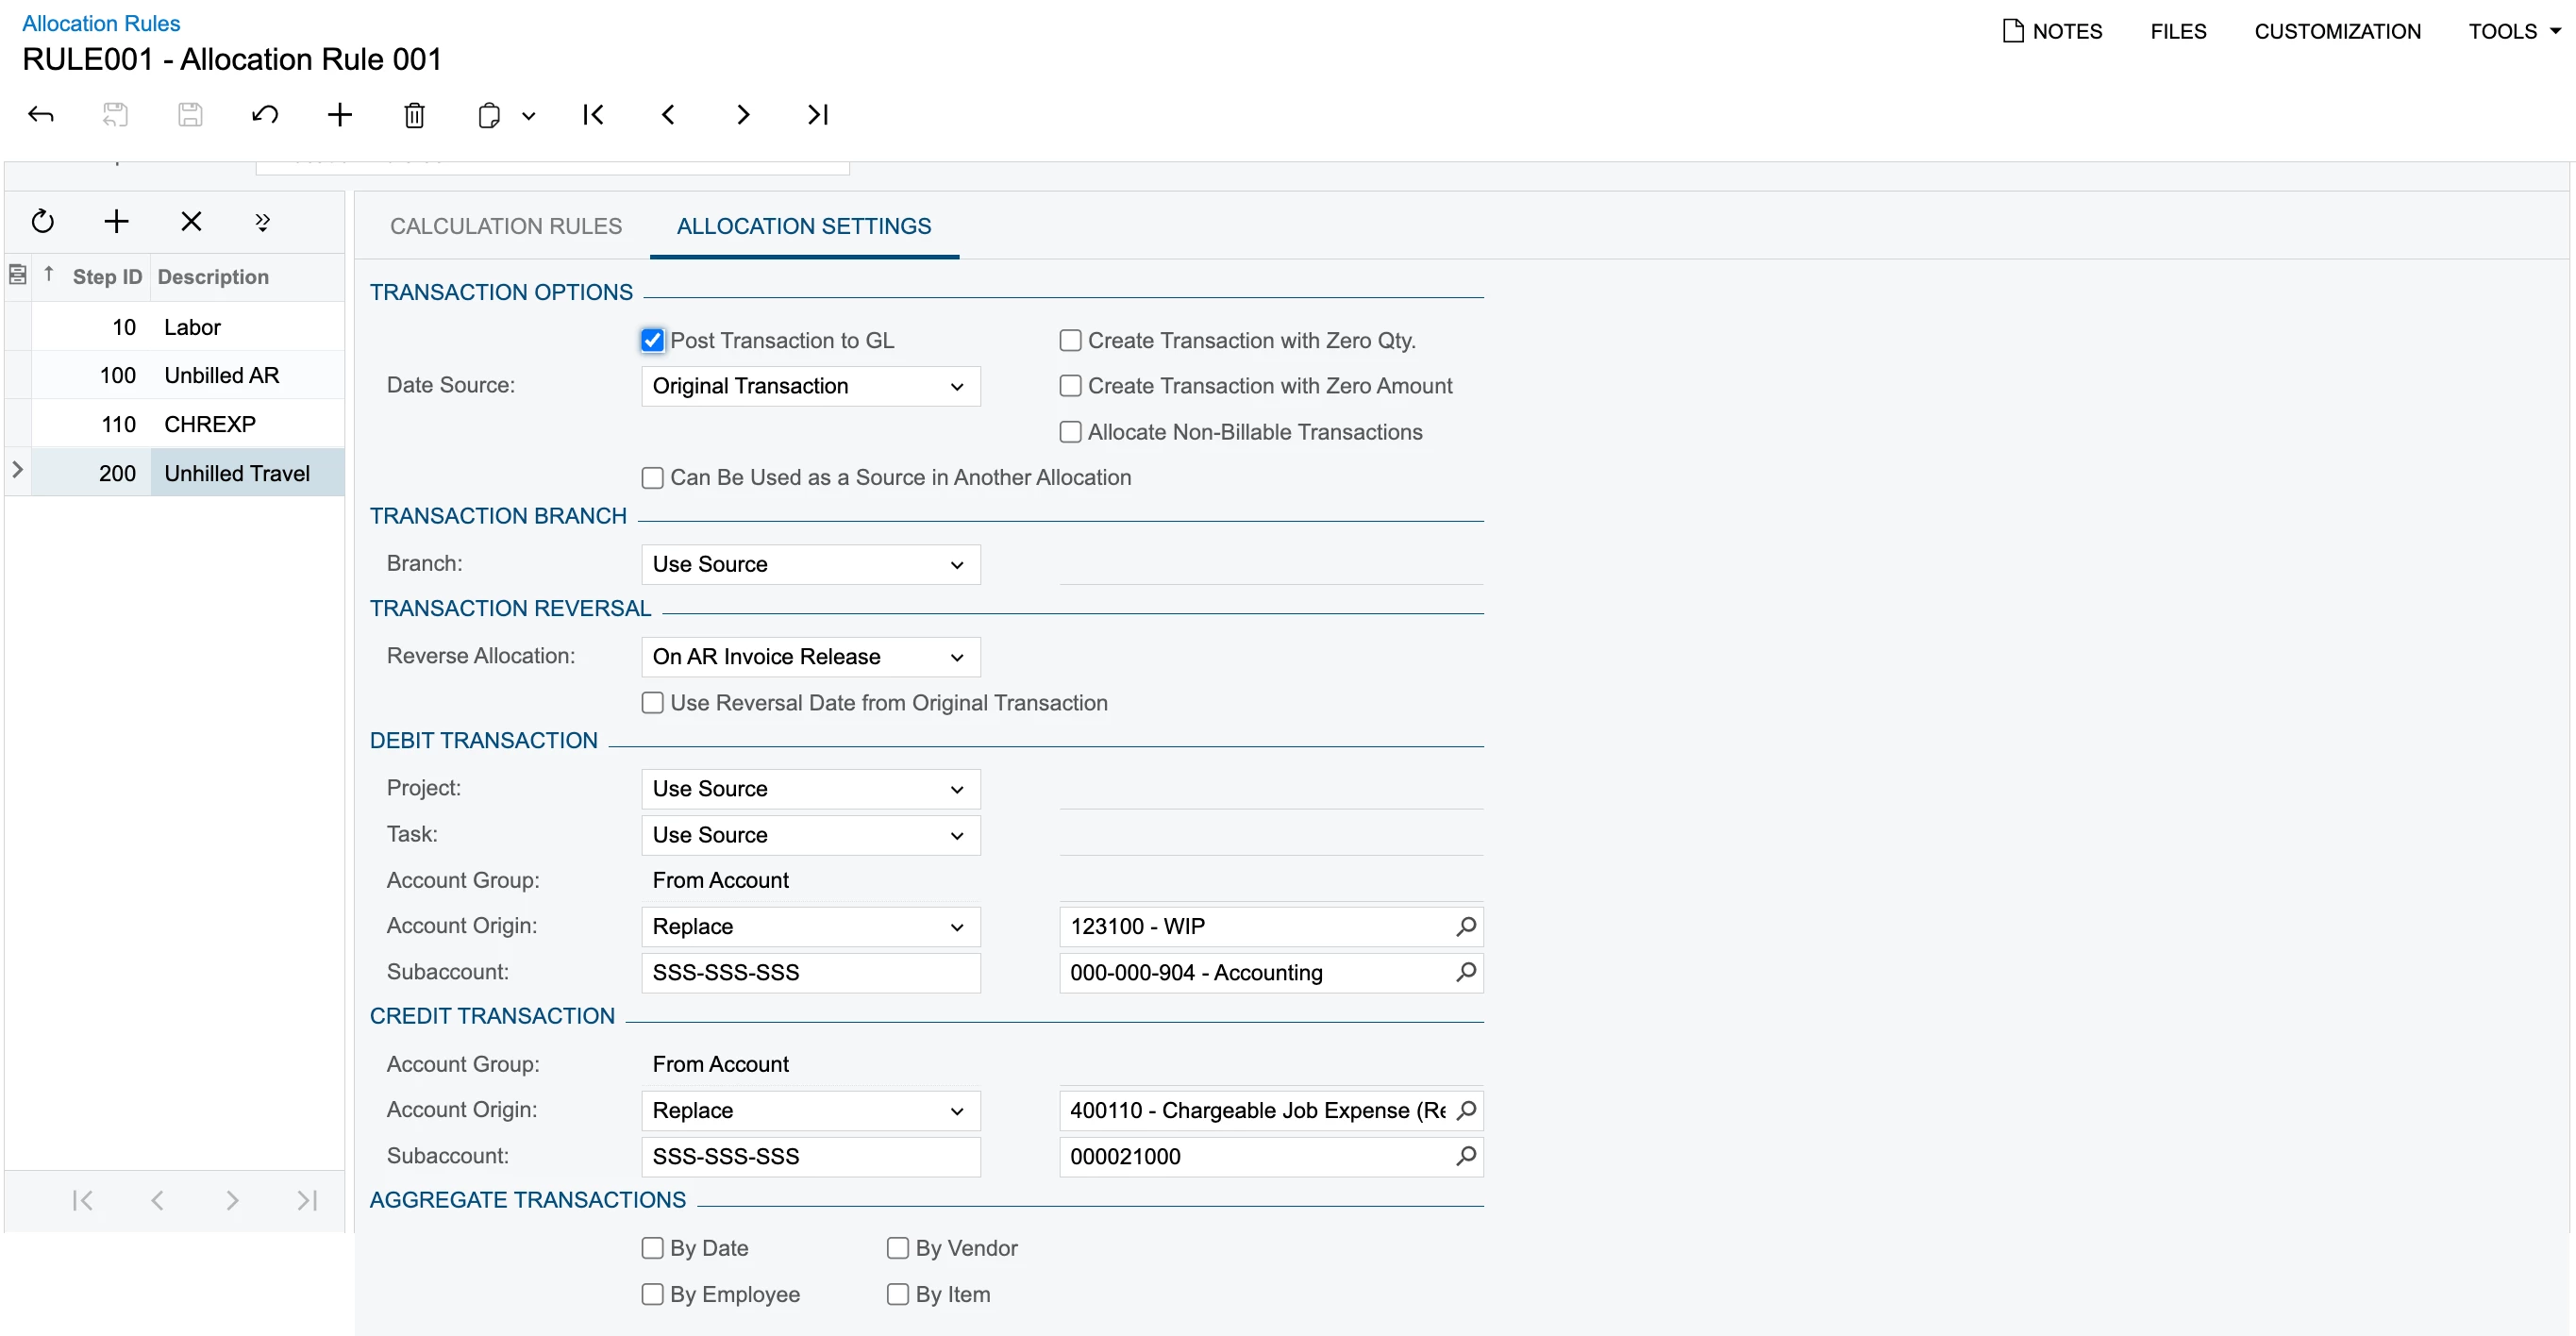
Task: Delete the selected step row
Action: pos(191,221)
